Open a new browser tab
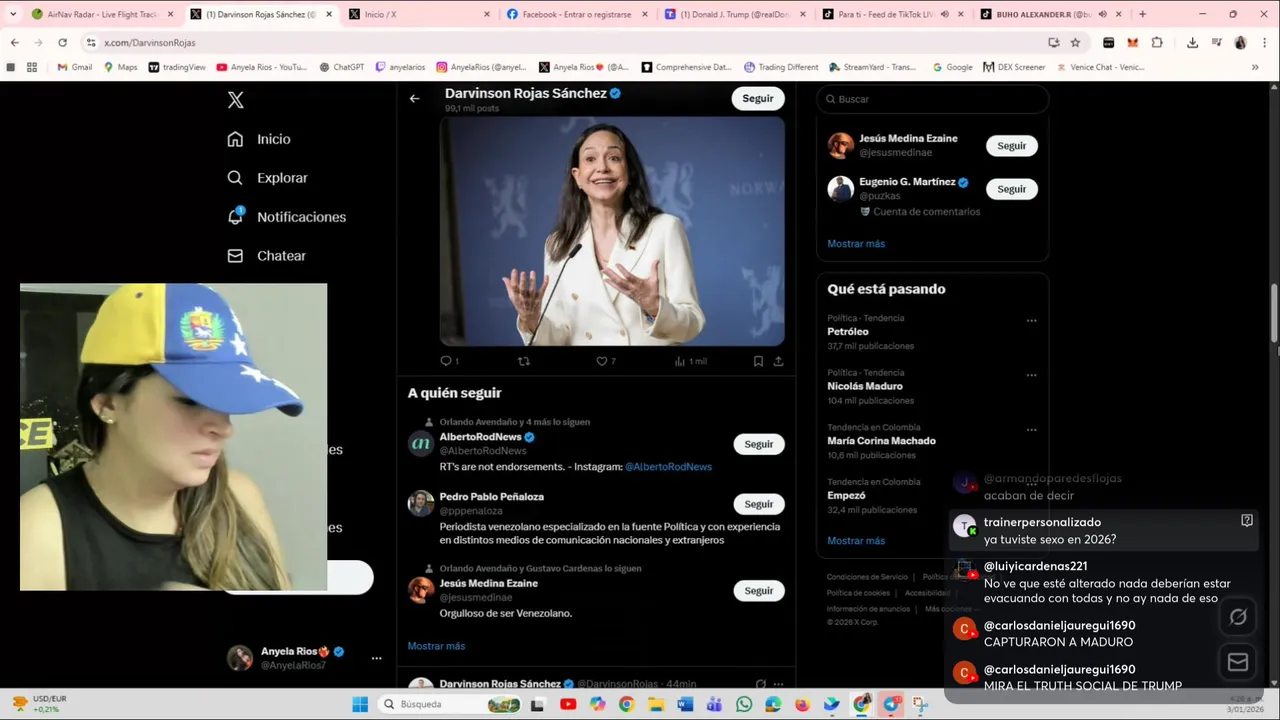 coord(1142,14)
